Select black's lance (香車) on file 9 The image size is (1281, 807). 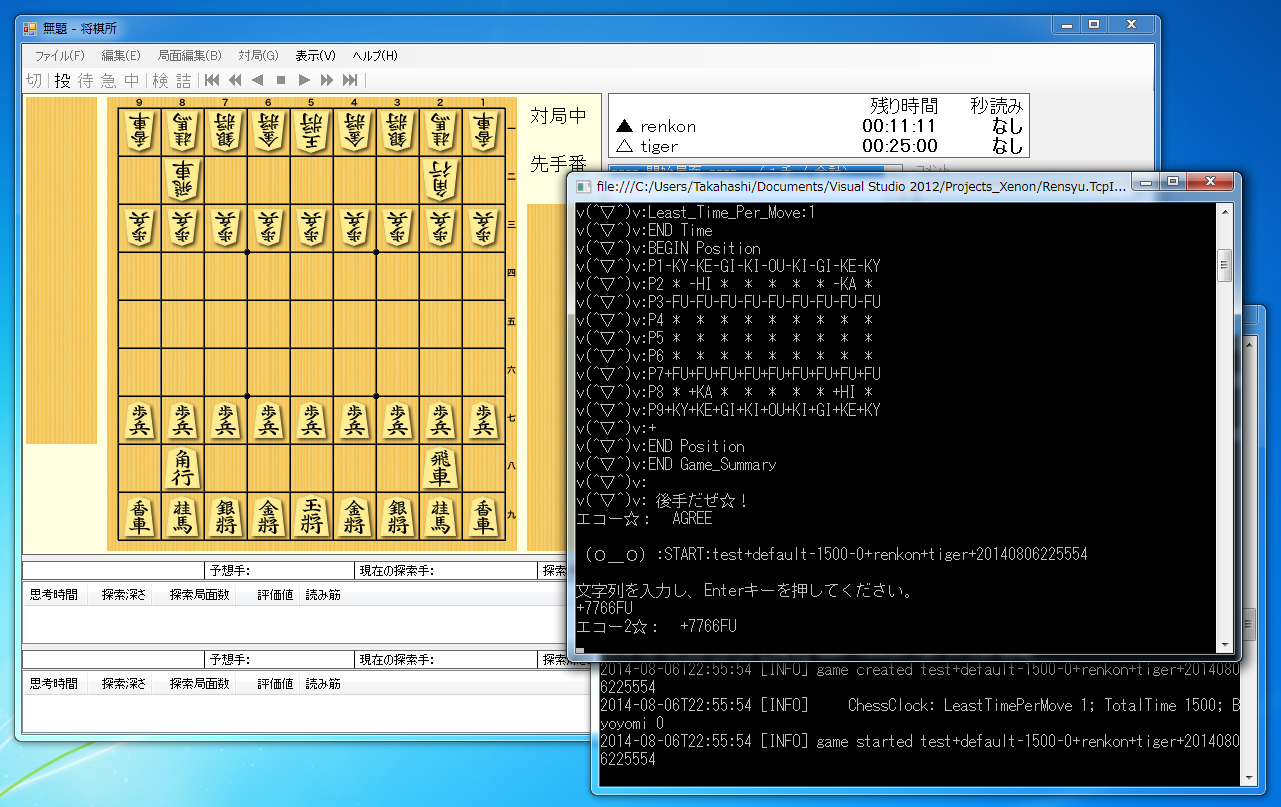click(x=140, y=517)
